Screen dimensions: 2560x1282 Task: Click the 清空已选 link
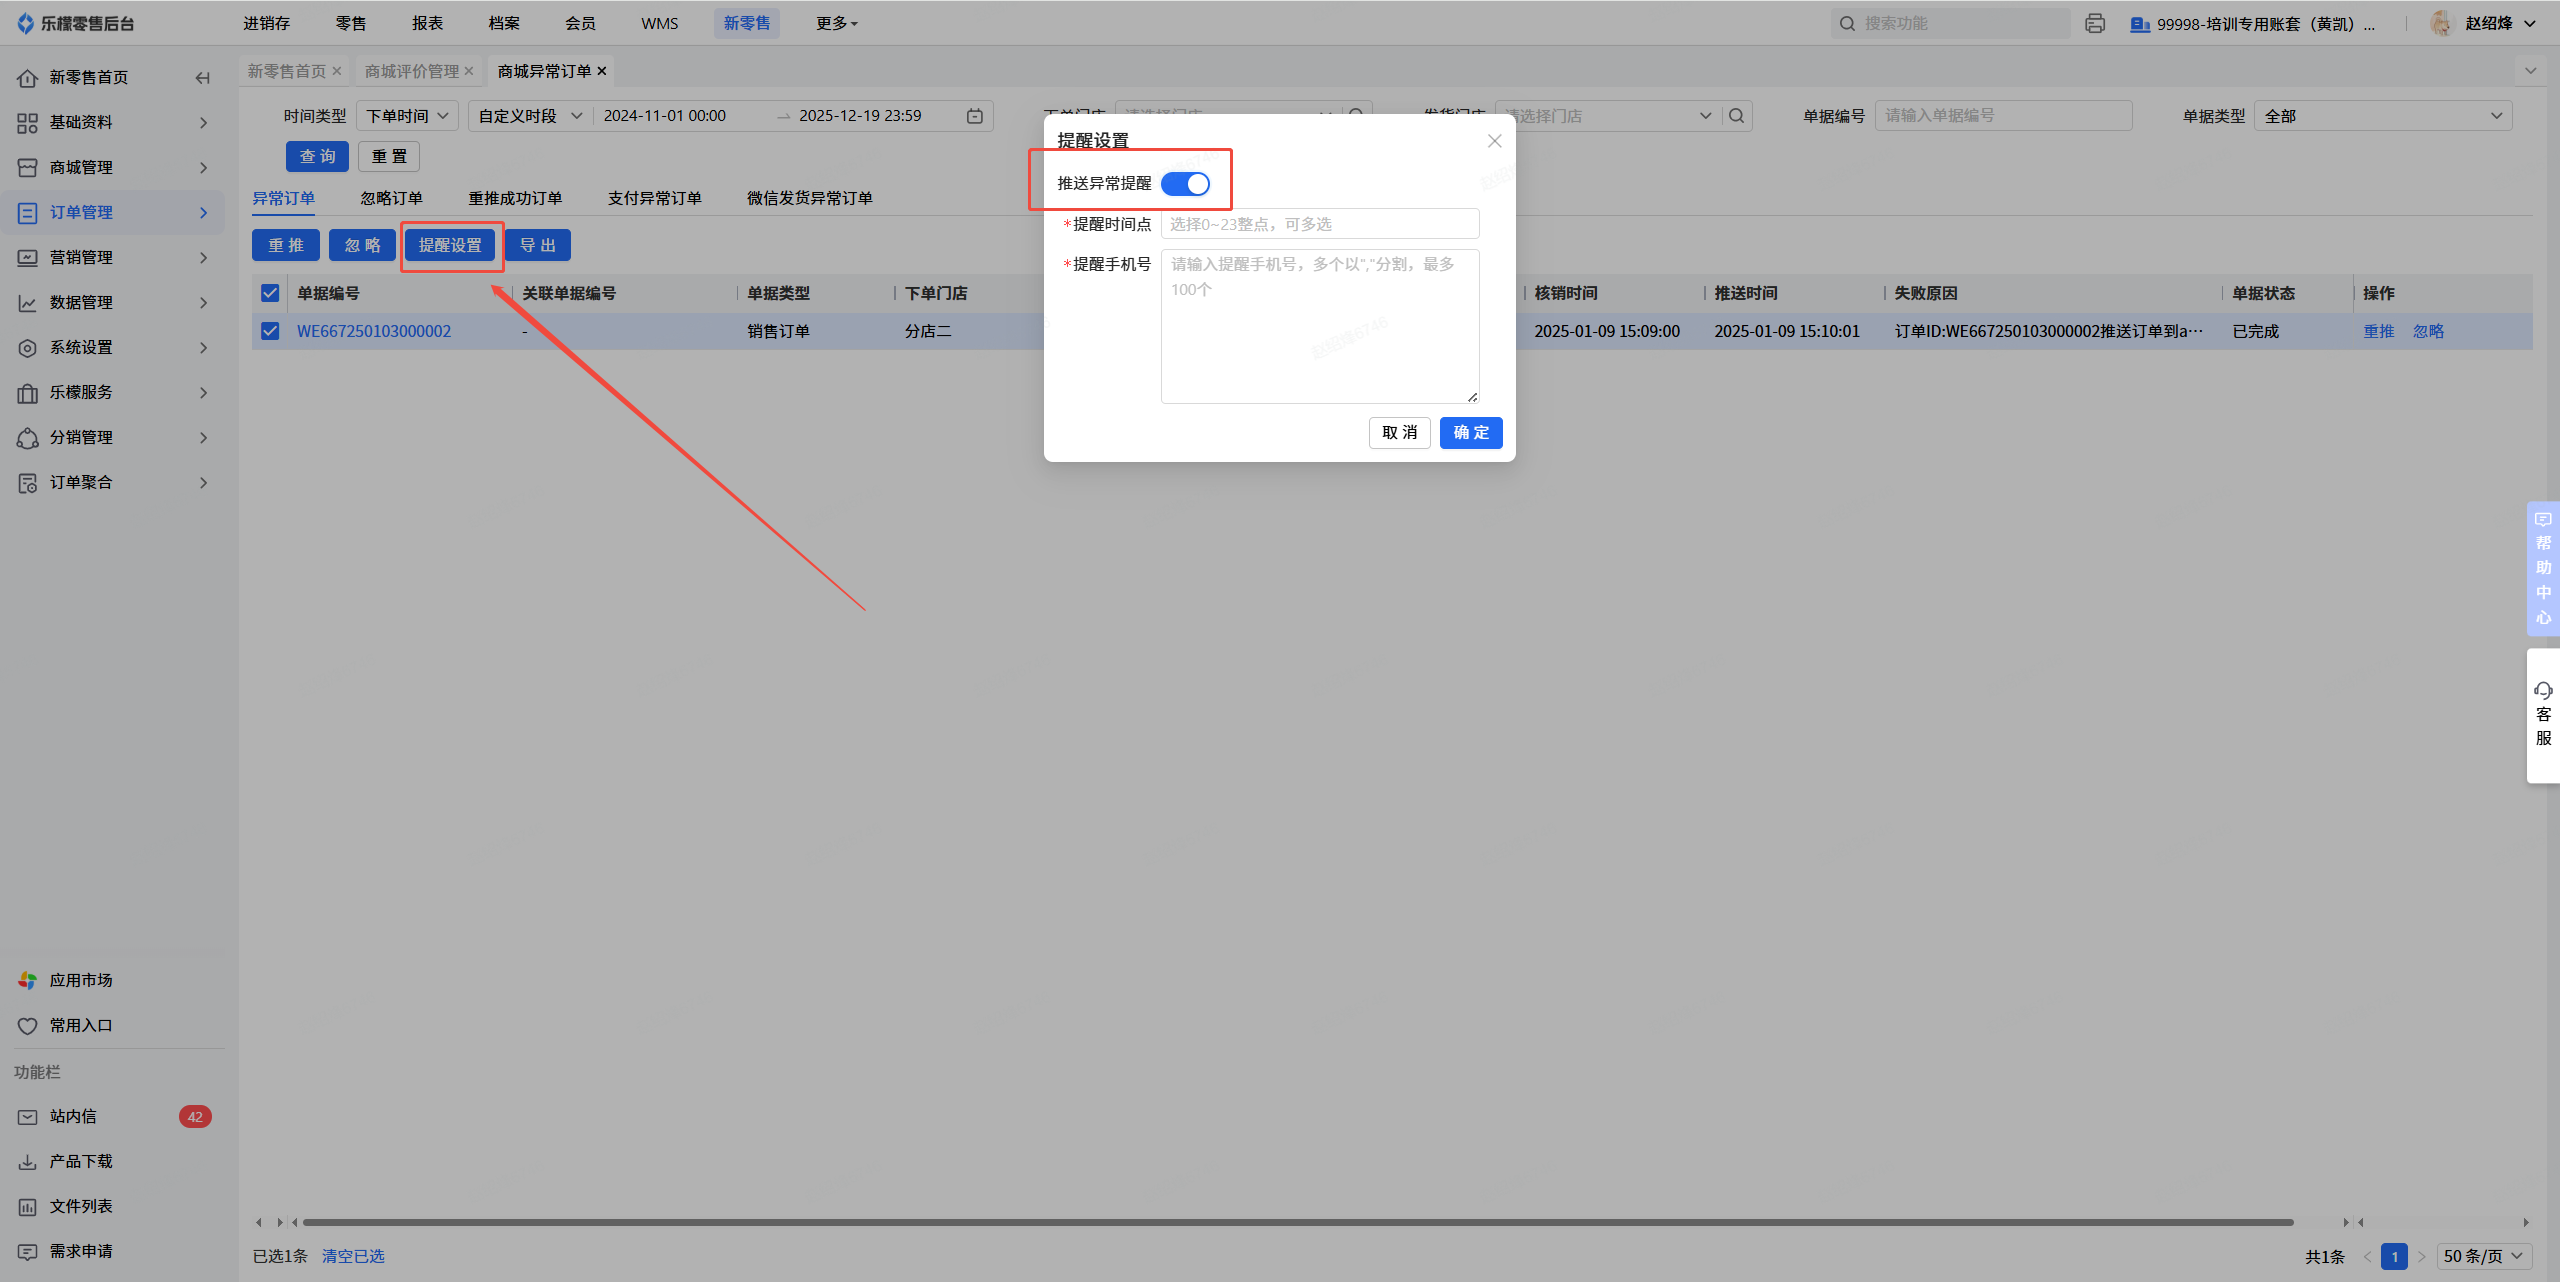pyautogui.click(x=353, y=1256)
